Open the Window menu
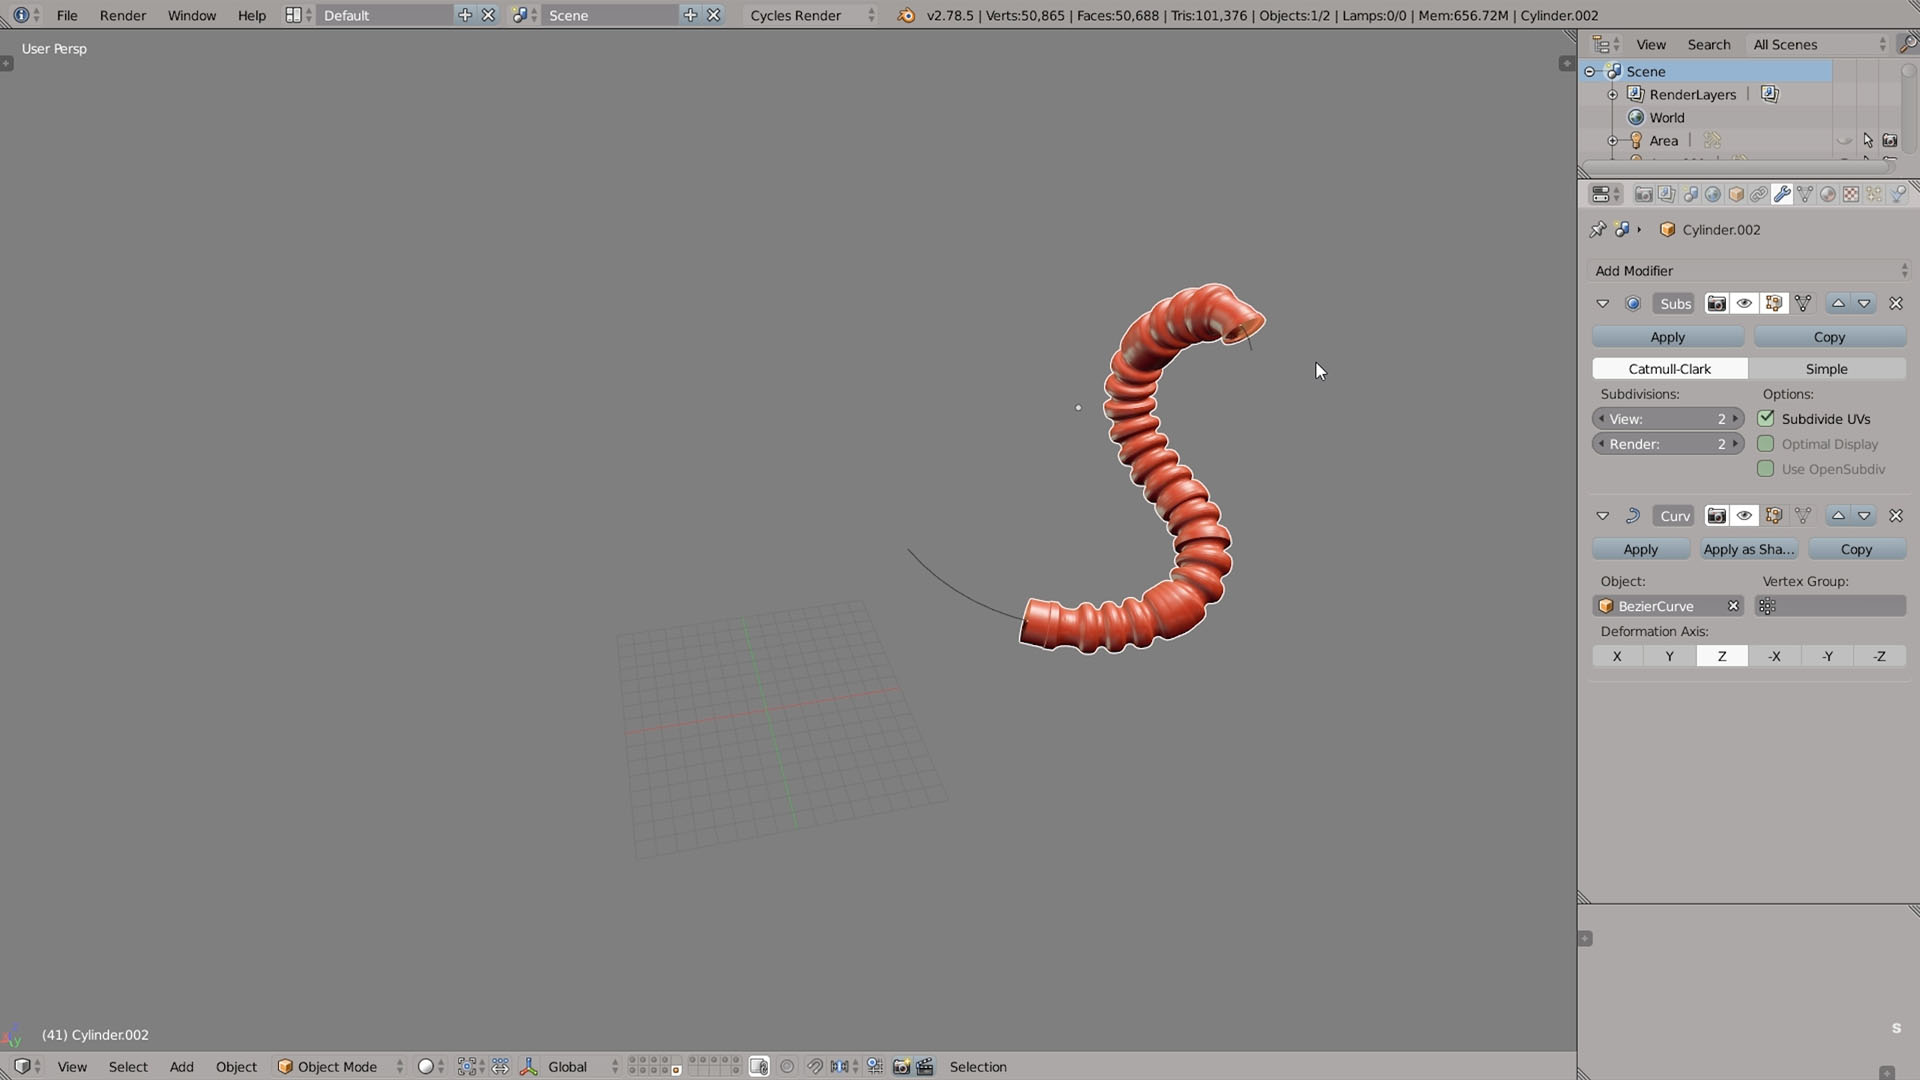The height and width of the screenshot is (1080, 1920). (191, 15)
